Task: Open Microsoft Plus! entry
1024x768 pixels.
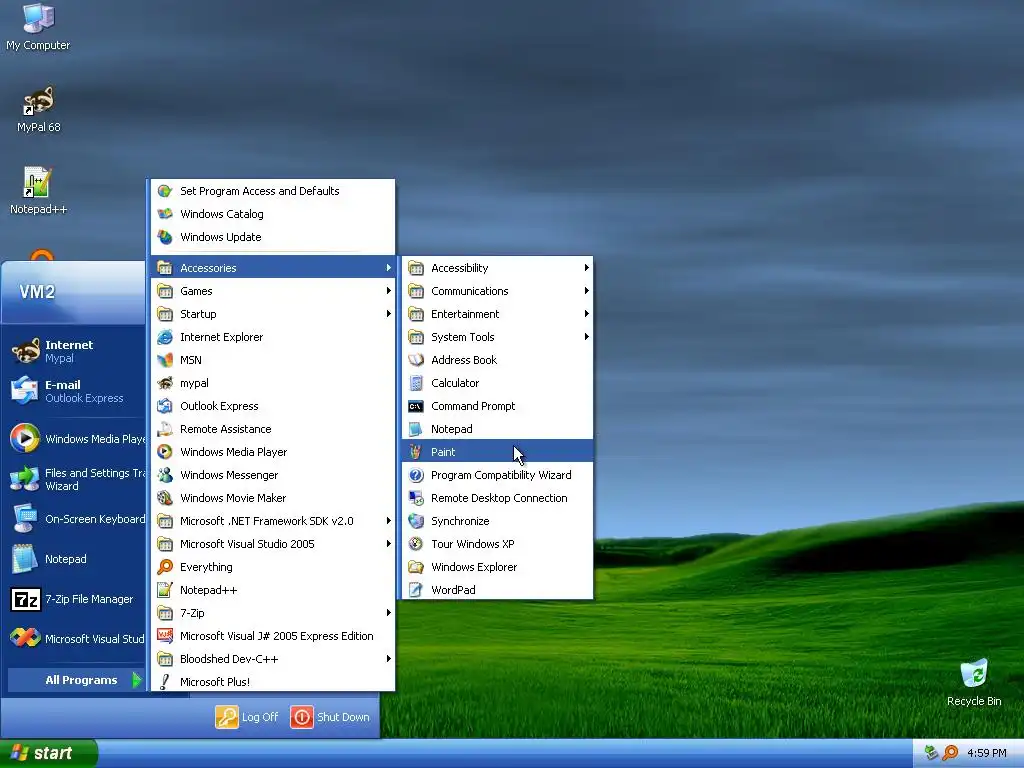Action: tap(273, 682)
